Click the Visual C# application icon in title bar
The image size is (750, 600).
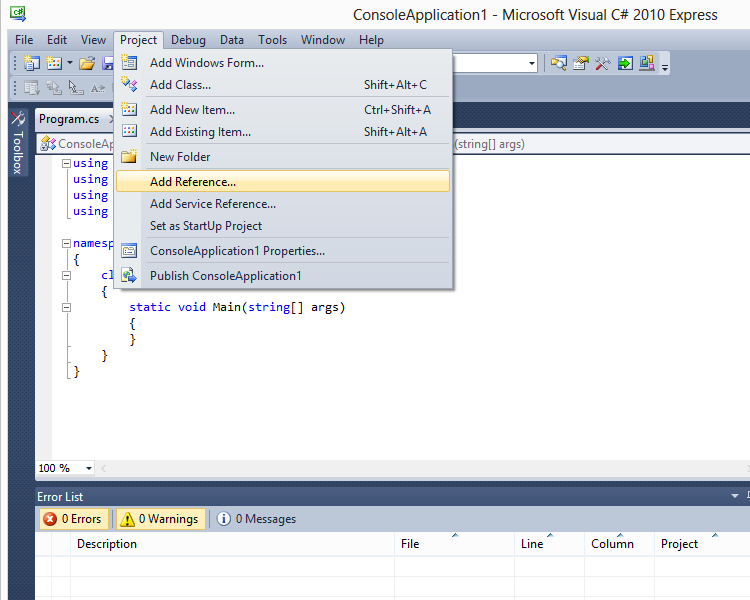pyautogui.click(x=18, y=14)
